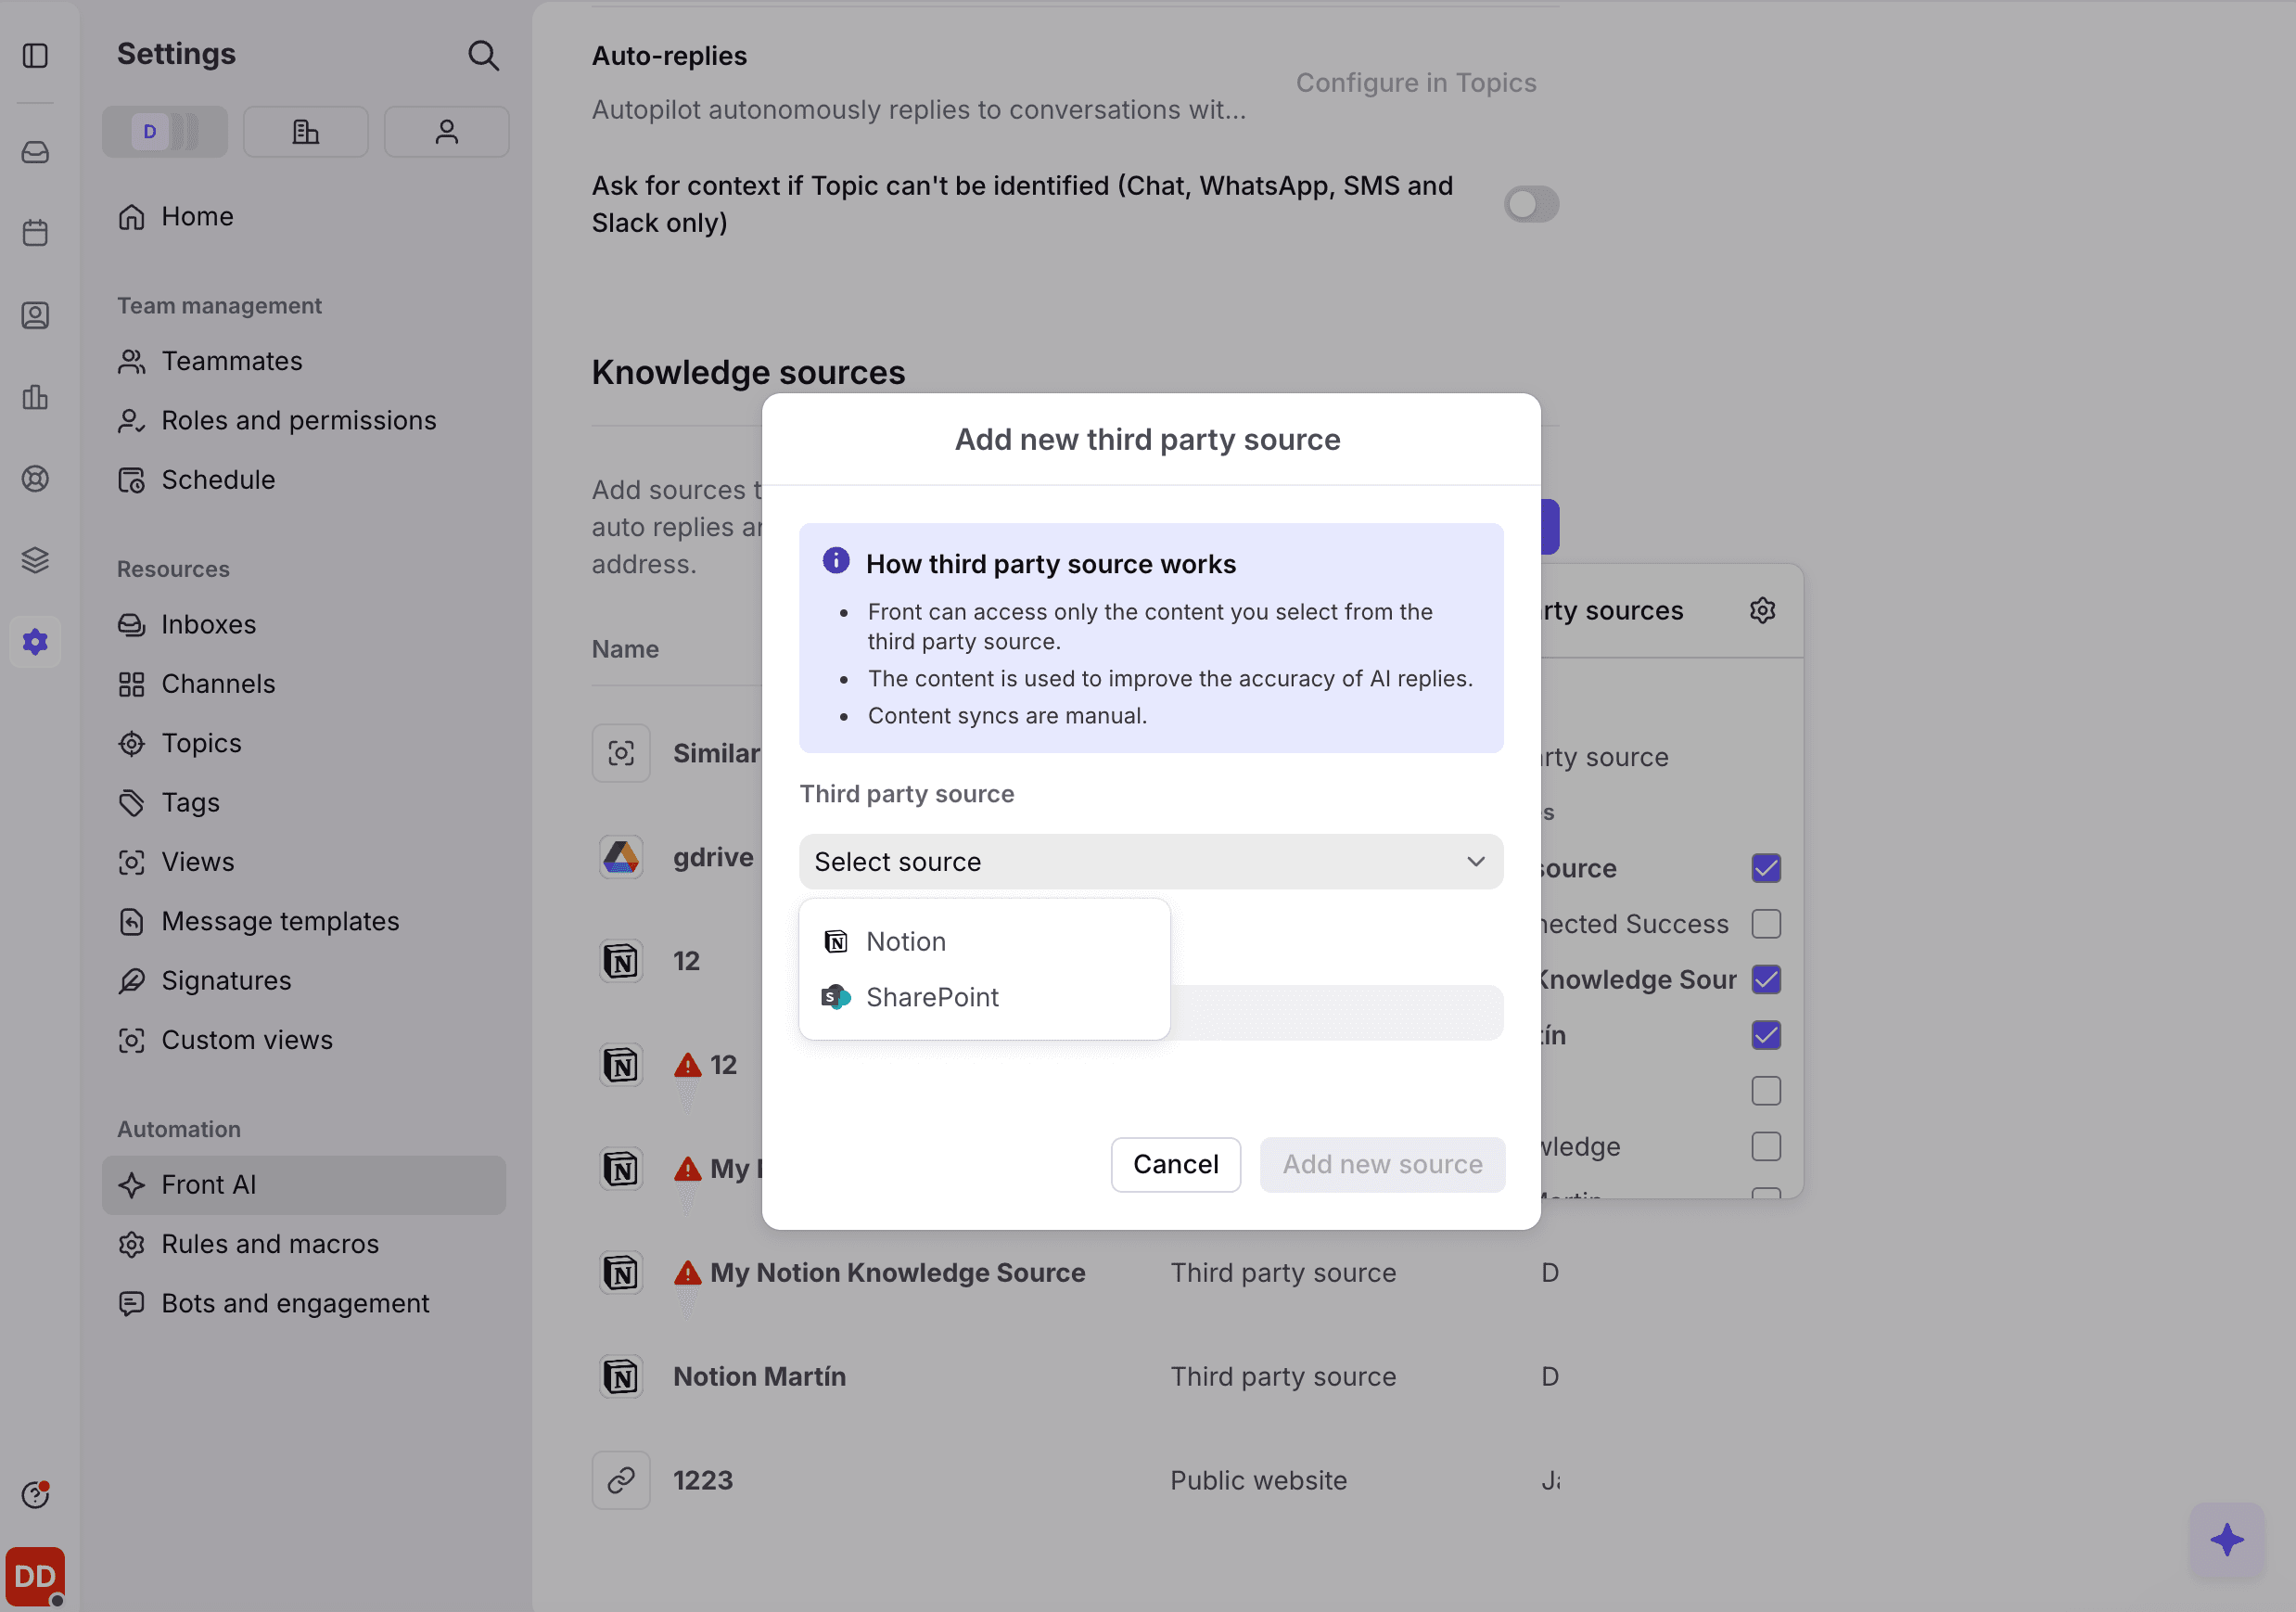Select Notion from the source list
The height and width of the screenshot is (1612, 2296).
pyautogui.click(x=904, y=941)
